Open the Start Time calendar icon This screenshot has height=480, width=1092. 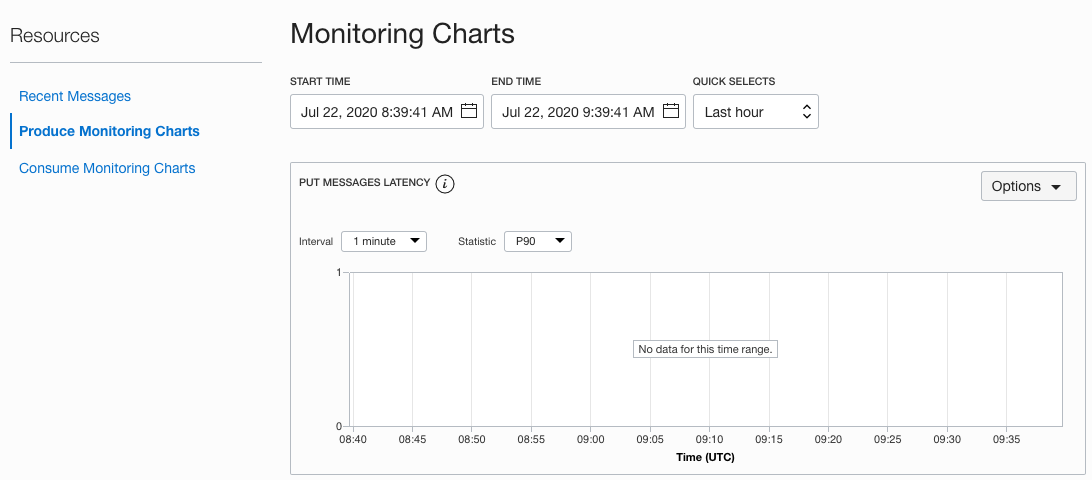pyautogui.click(x=469, y=111)
